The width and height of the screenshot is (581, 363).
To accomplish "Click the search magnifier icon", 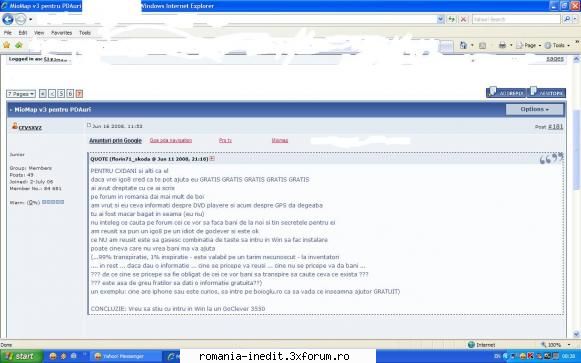I will [567, 19].
